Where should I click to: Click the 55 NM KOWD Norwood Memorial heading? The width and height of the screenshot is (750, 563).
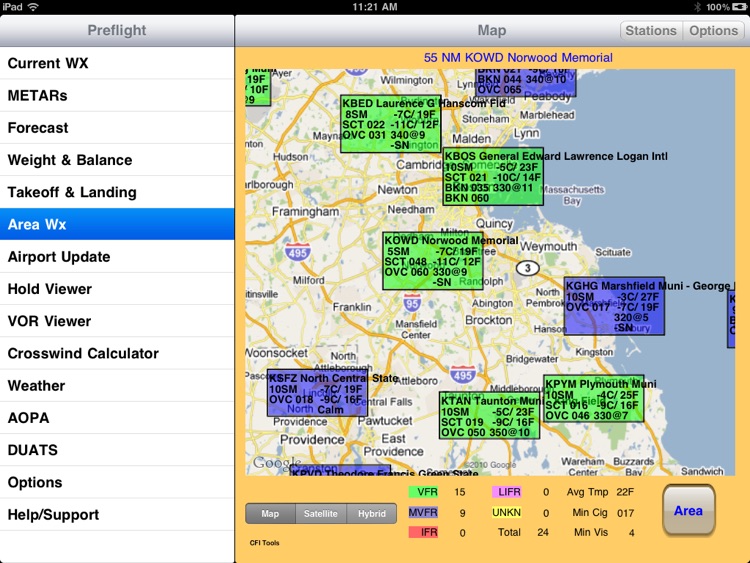pyautogui.click(x=518, y=57)
